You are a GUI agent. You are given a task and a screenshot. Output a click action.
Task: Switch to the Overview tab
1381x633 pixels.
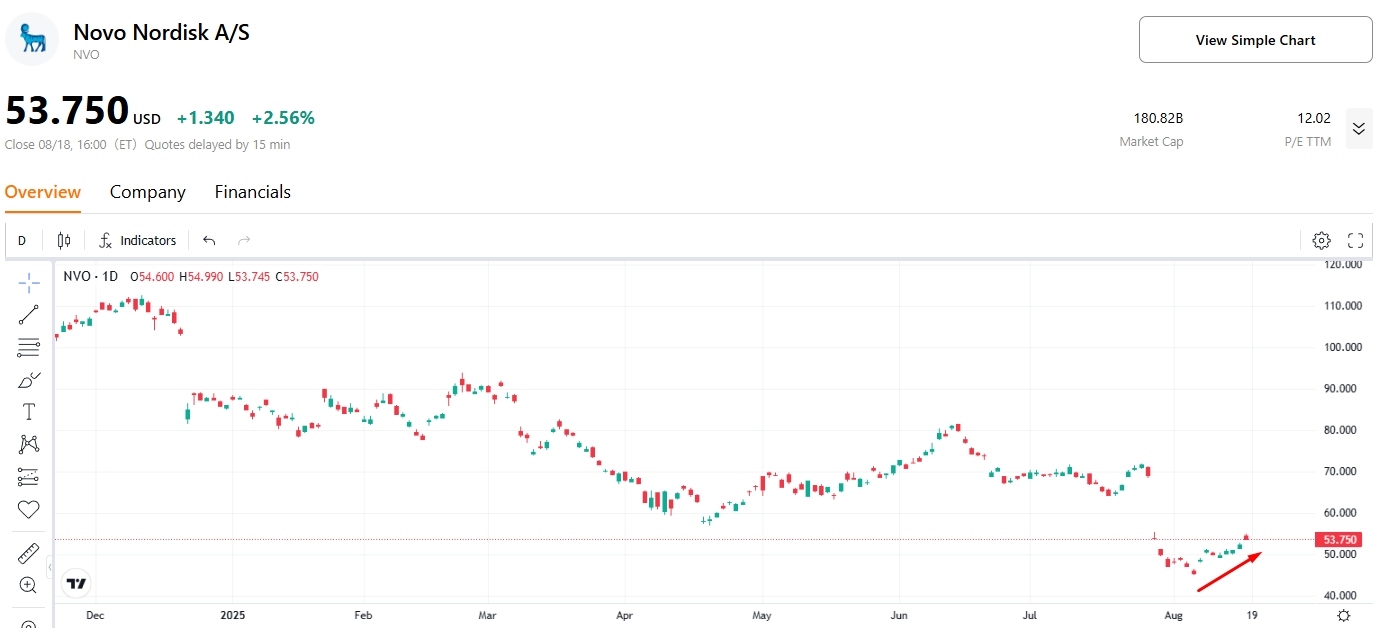[43, 192]
